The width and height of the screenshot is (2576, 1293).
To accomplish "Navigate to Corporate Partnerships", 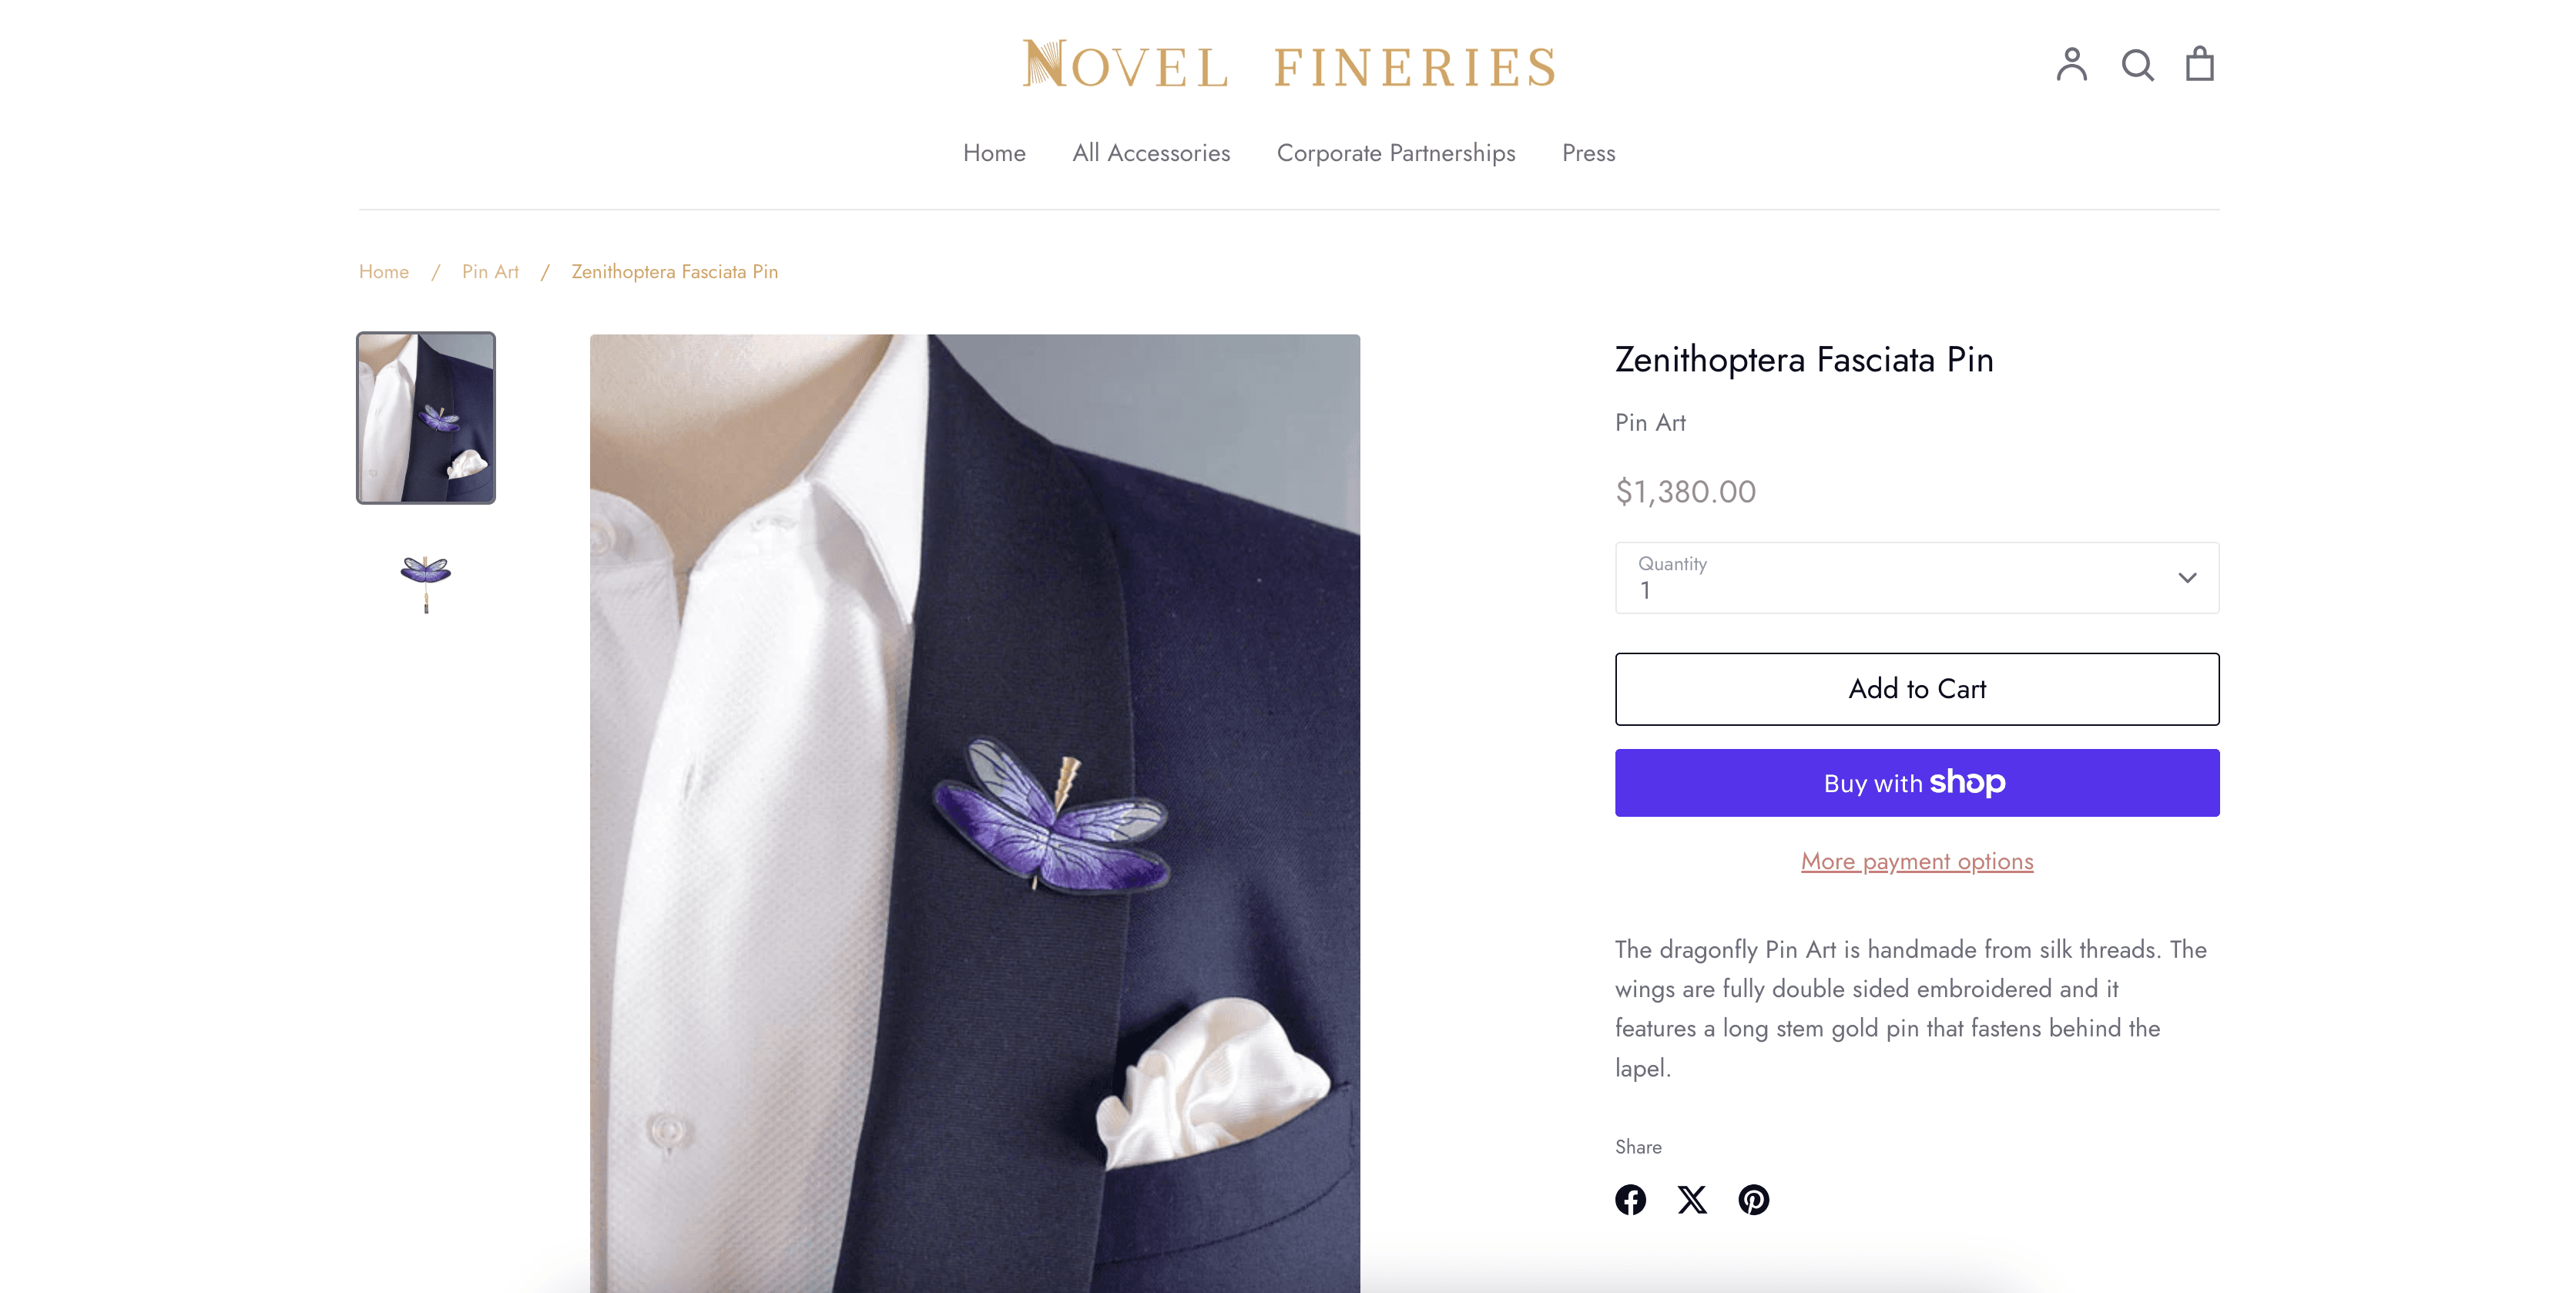I will point(1396,153).
